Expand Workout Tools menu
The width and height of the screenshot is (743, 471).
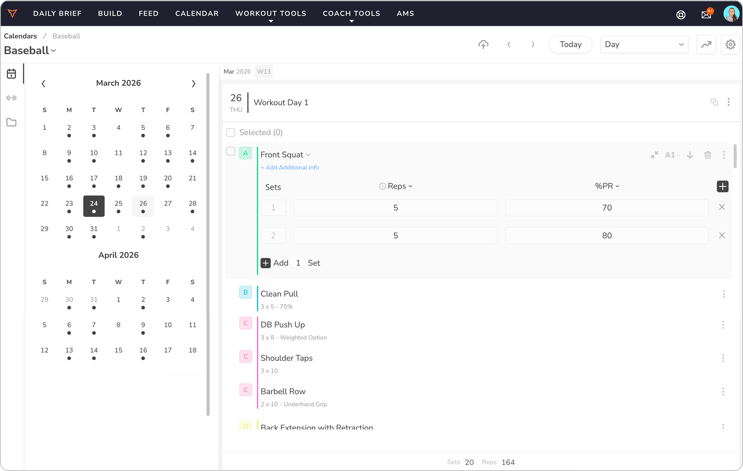271,14
